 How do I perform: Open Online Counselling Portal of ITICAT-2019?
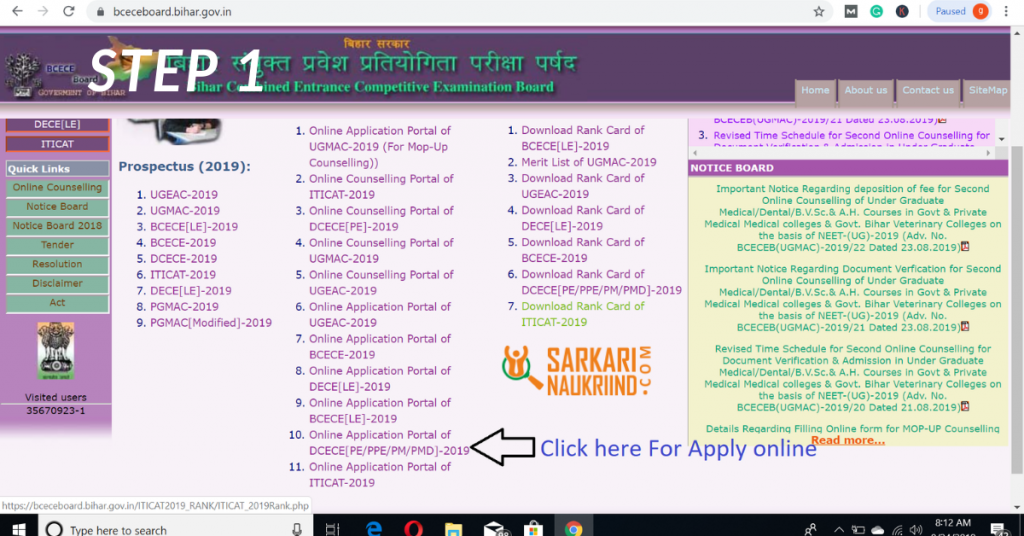tap(381, 186)
